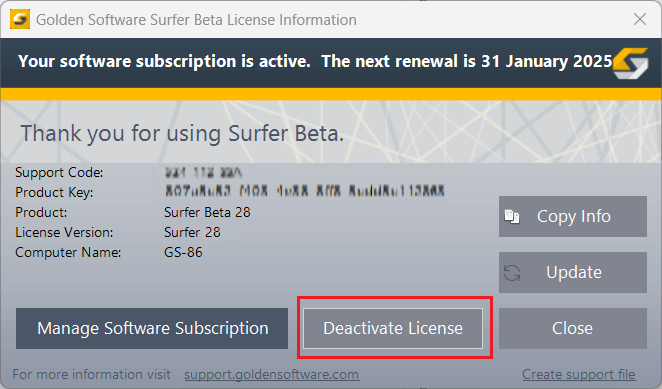Close the dialog using the title bar X
Screen dimensions: 662x389
tap(640, 19)
